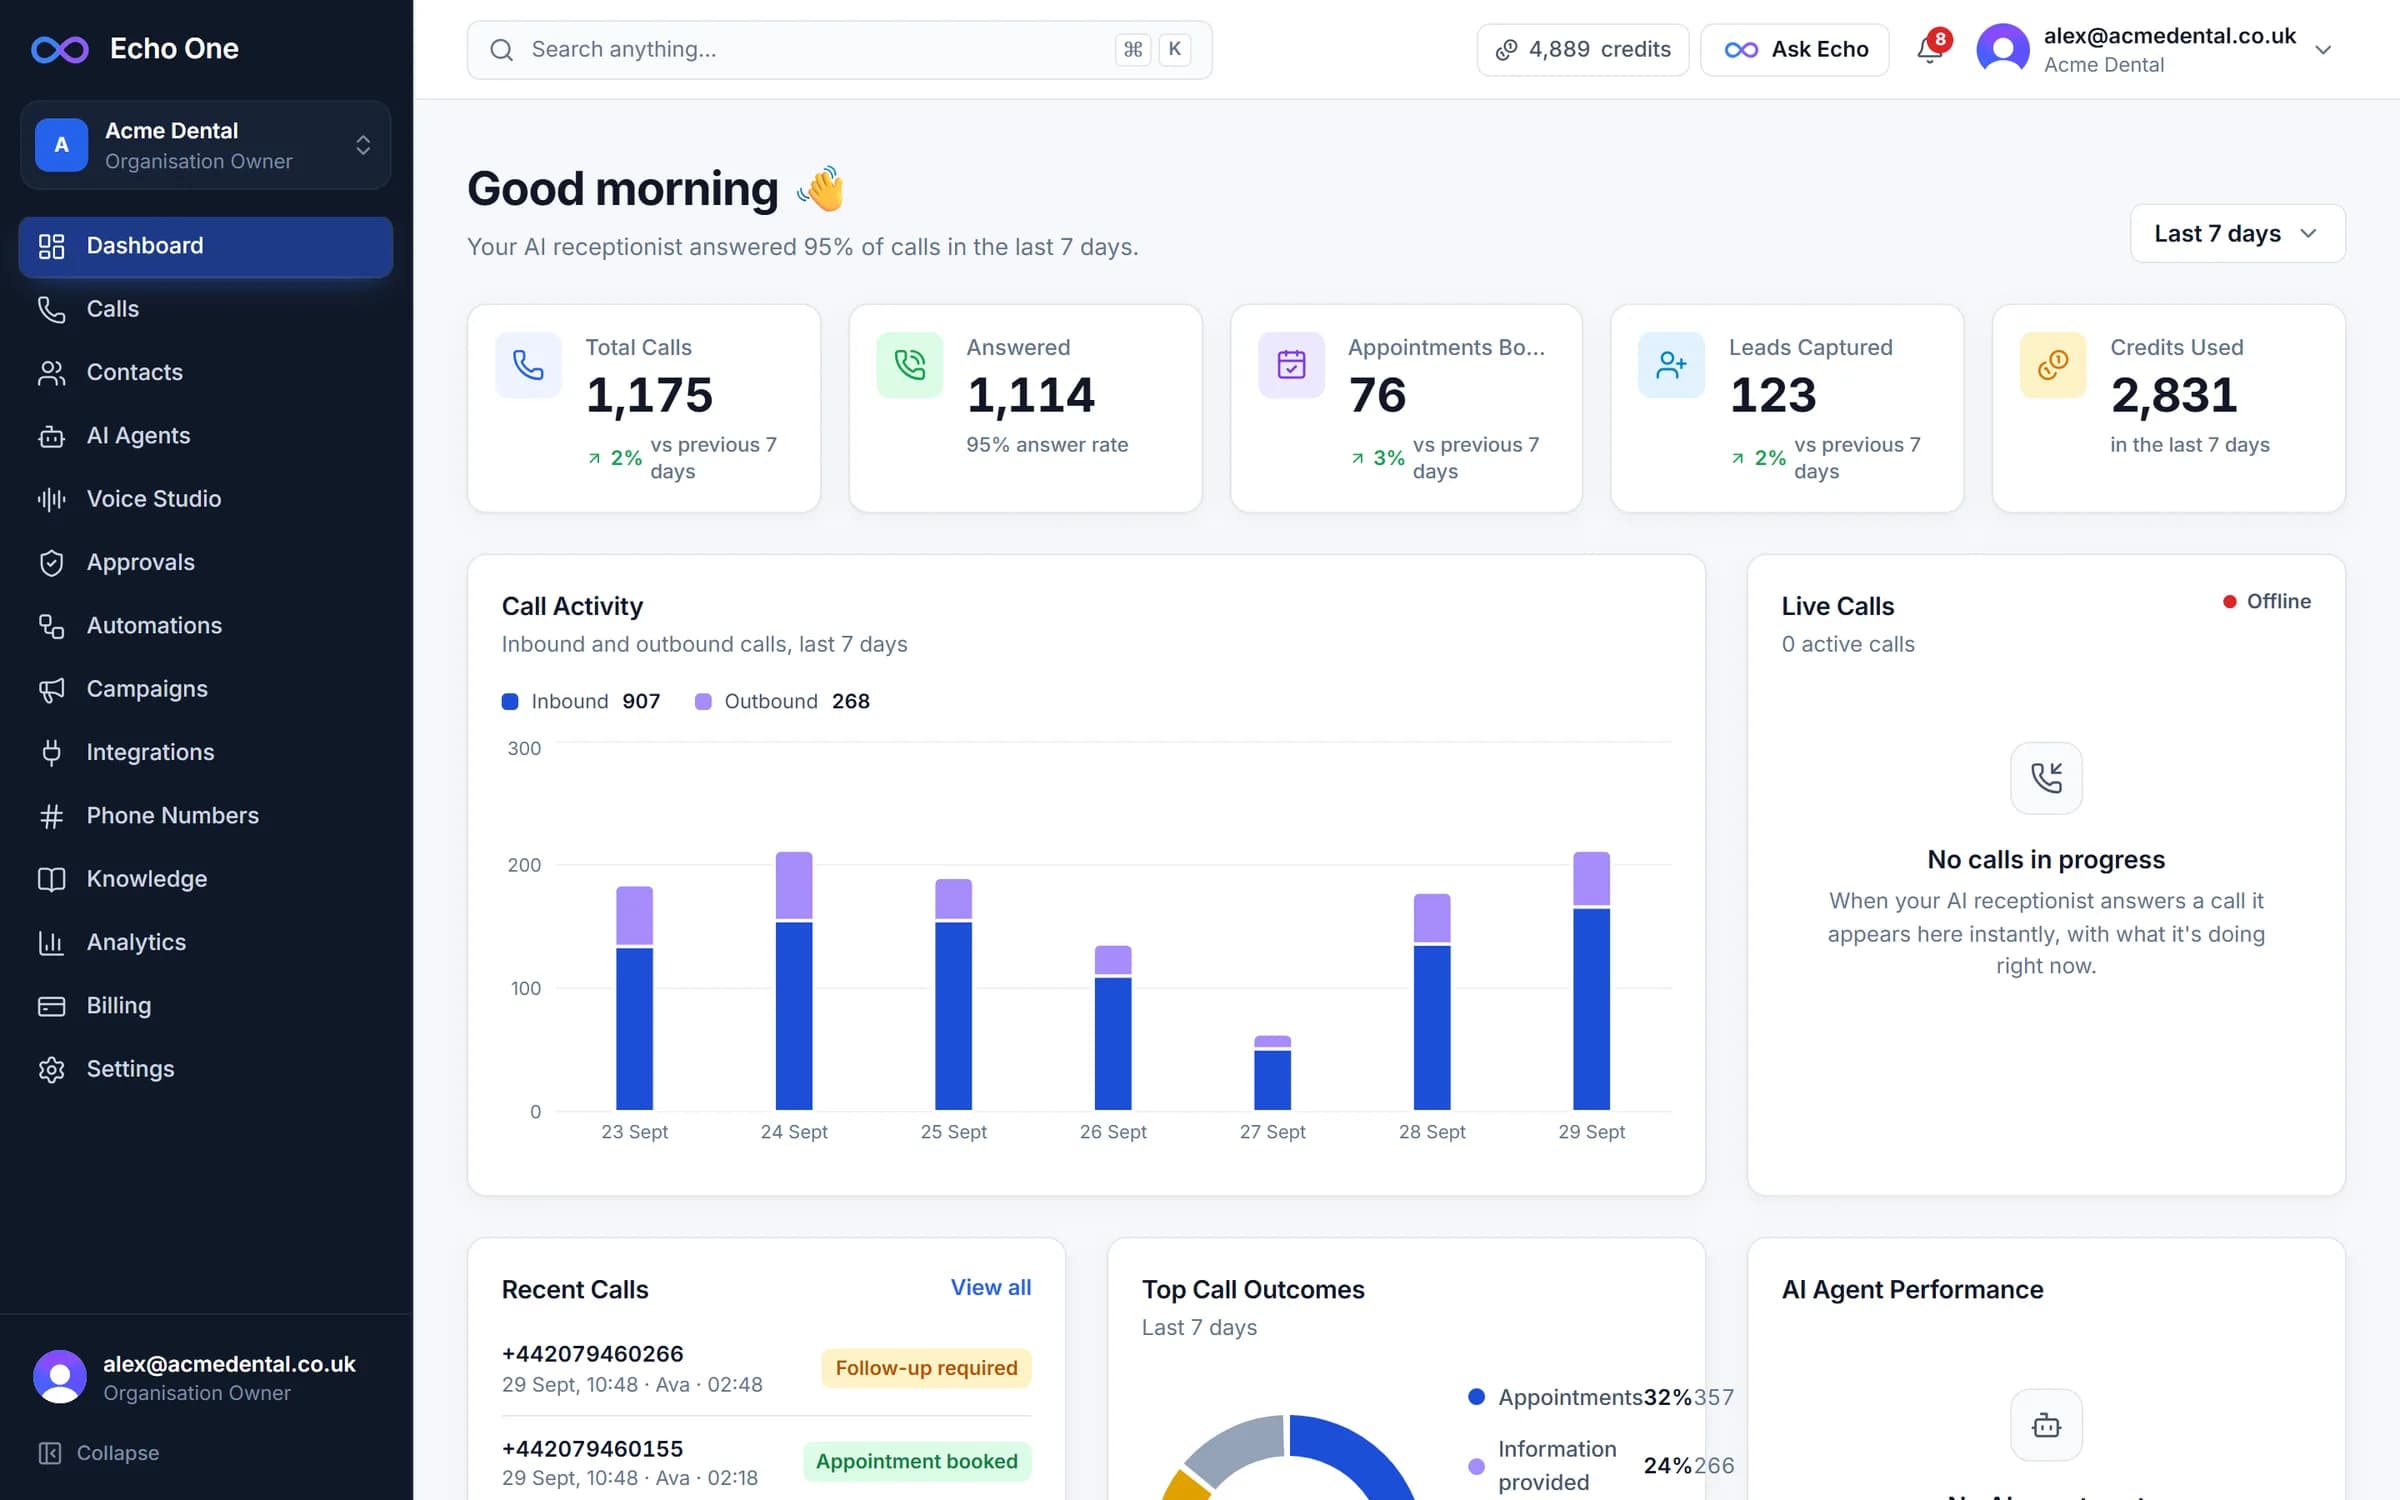
Task: Open View all recent calls
Action: [990, 1288]
